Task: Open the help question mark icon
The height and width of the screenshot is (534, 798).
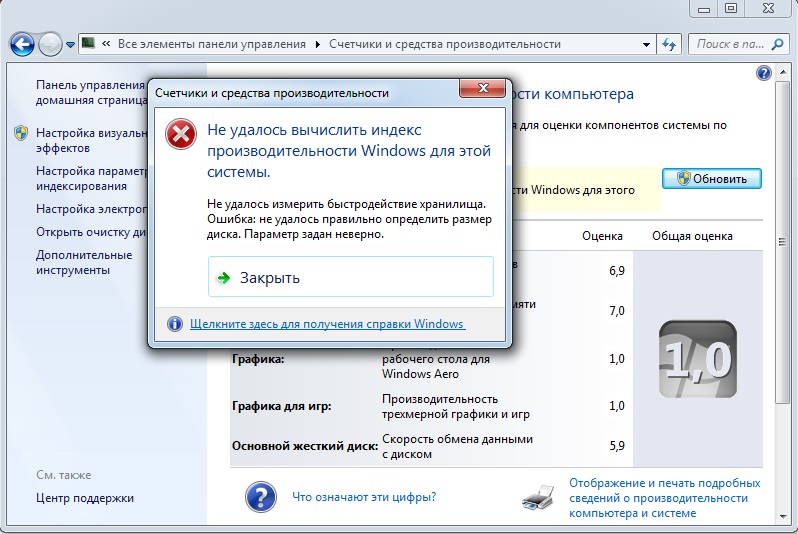Action: pos(763,73)
